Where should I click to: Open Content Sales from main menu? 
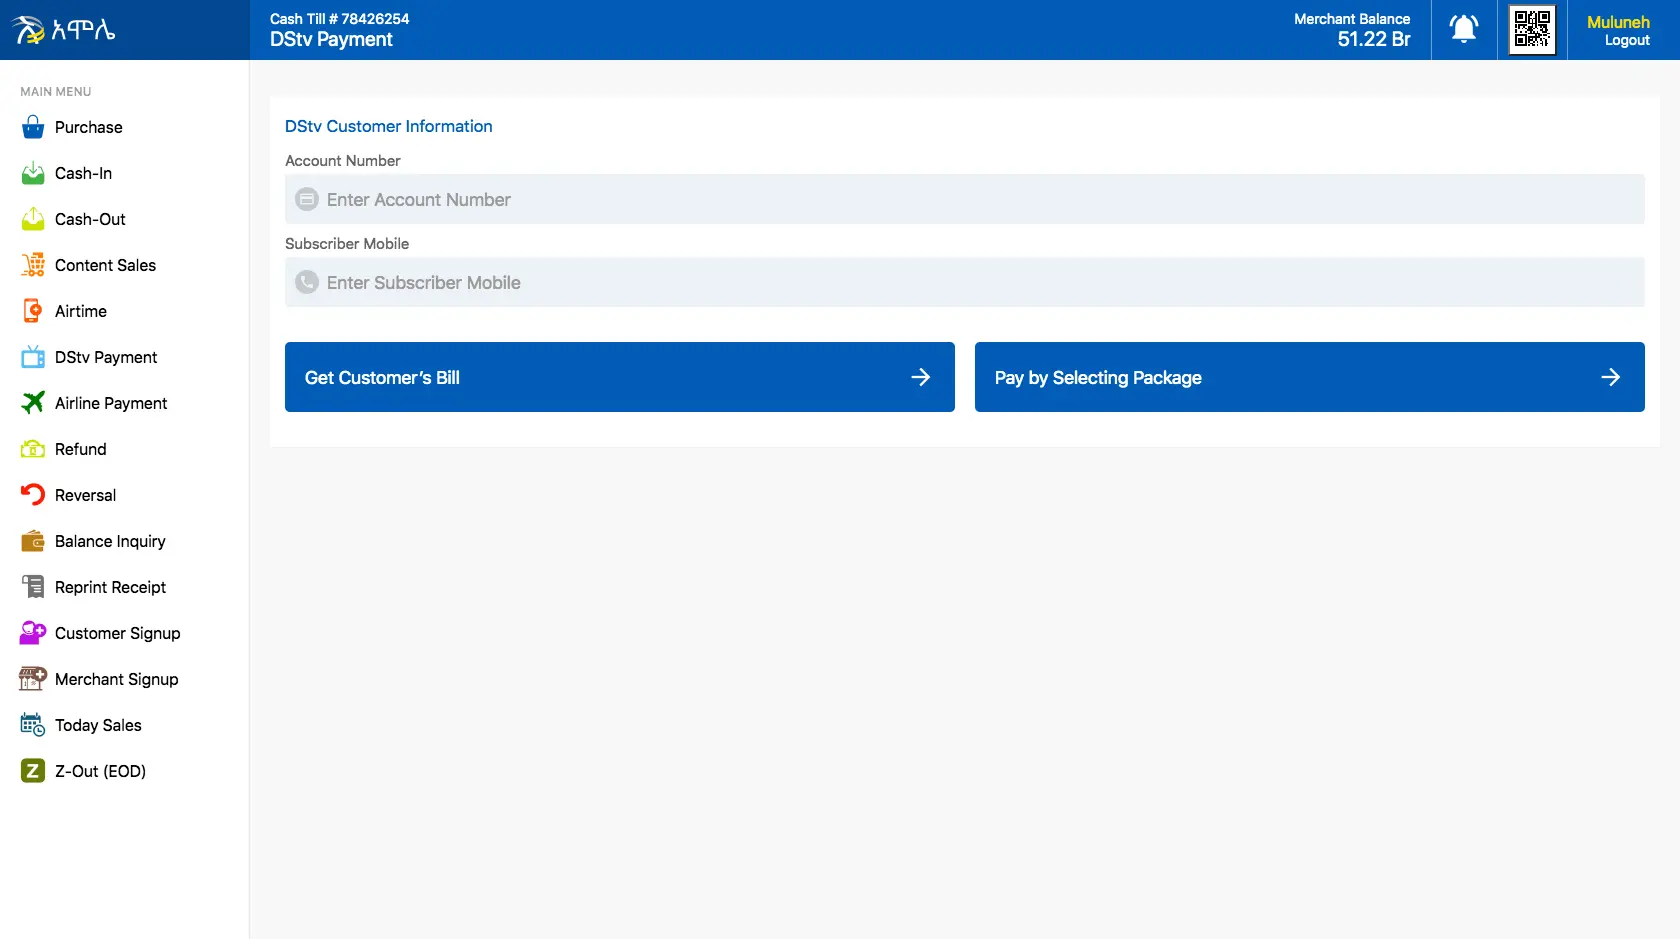click(x=105, y=265)
